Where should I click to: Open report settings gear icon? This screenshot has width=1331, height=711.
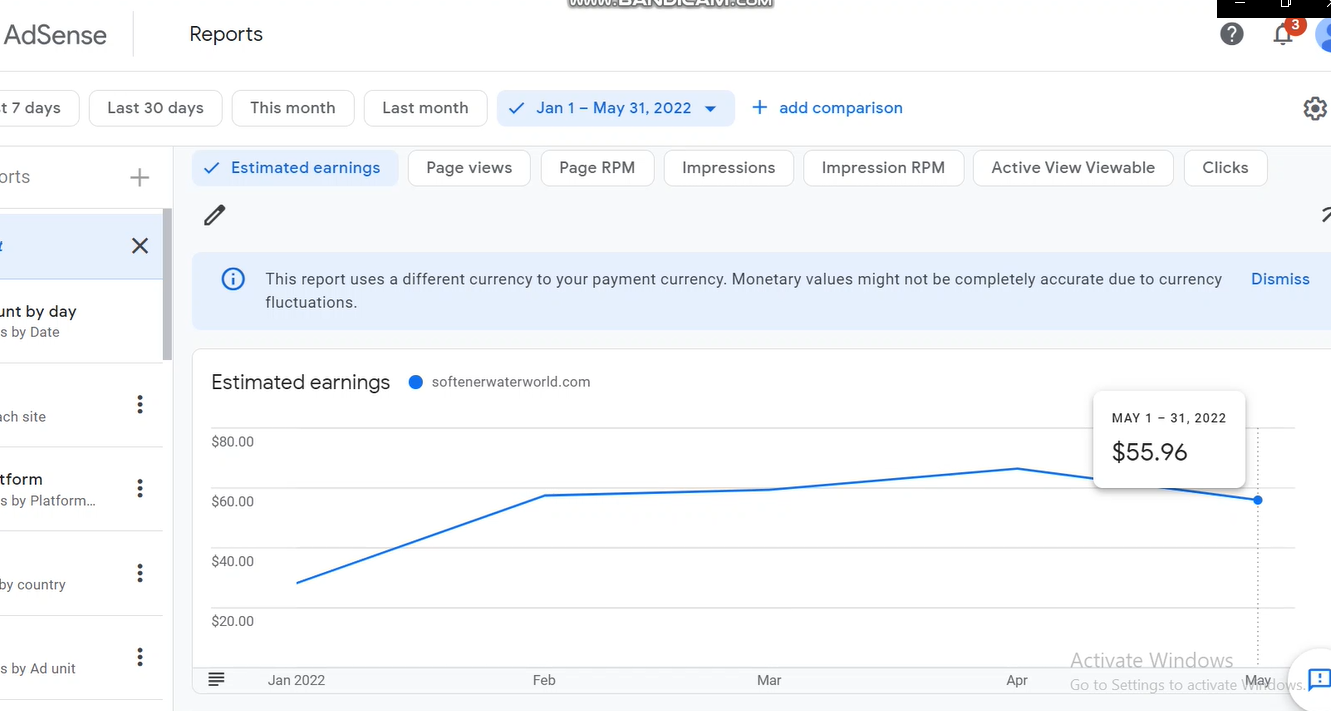[1315, 108]
